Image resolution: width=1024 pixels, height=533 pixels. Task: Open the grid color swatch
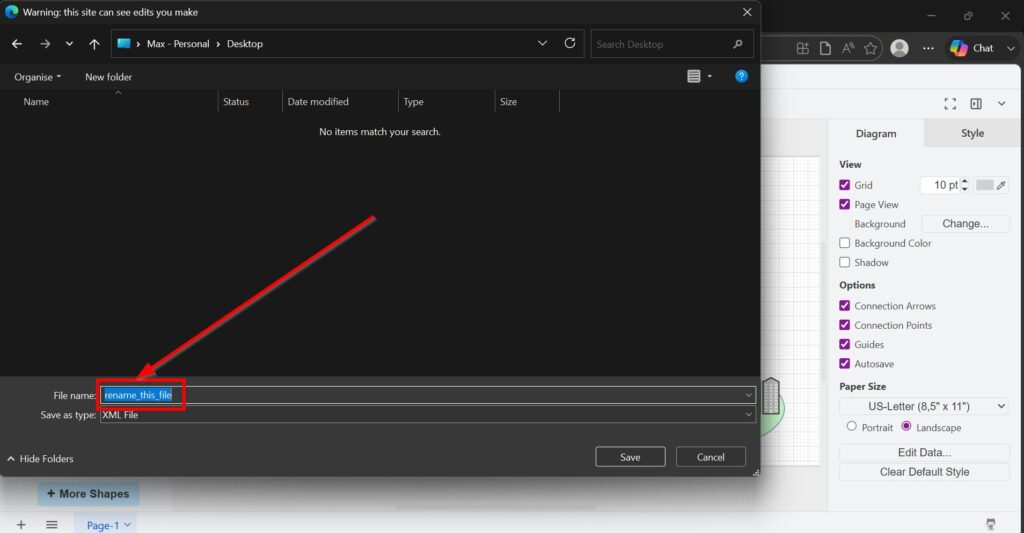(x=984, y=185)
